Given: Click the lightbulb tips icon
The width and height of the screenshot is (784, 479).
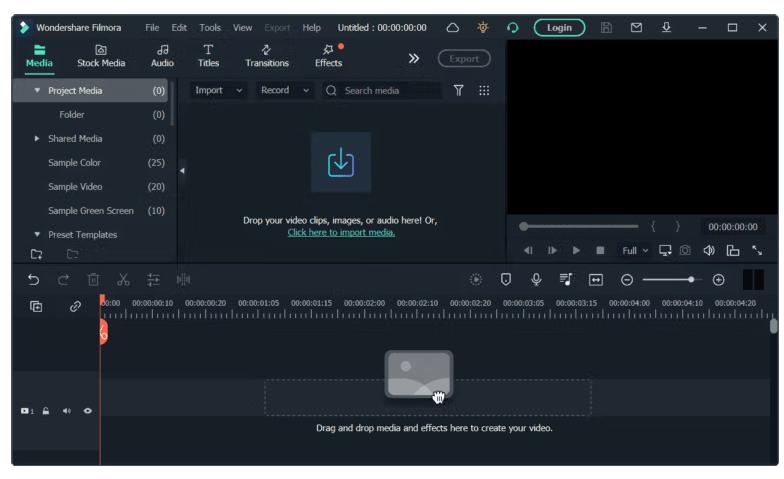Looking at the screenshot, I should [x=483, y=27].
